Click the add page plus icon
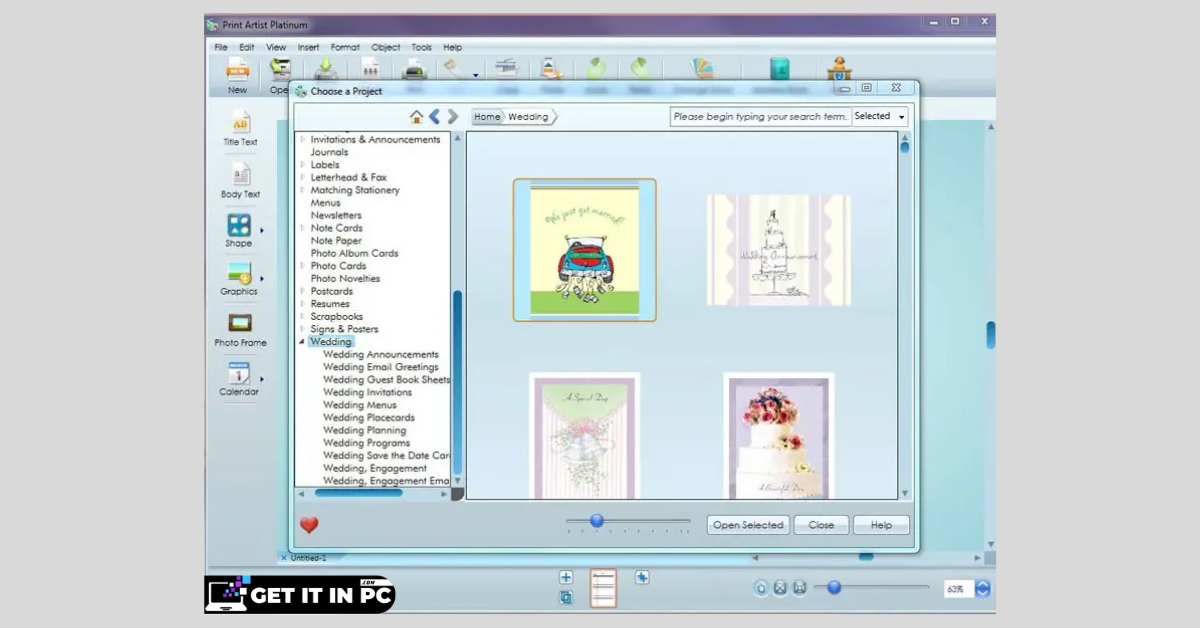Image resolution: width=1200 pixels, height=628 pixels. pos(566,577)
